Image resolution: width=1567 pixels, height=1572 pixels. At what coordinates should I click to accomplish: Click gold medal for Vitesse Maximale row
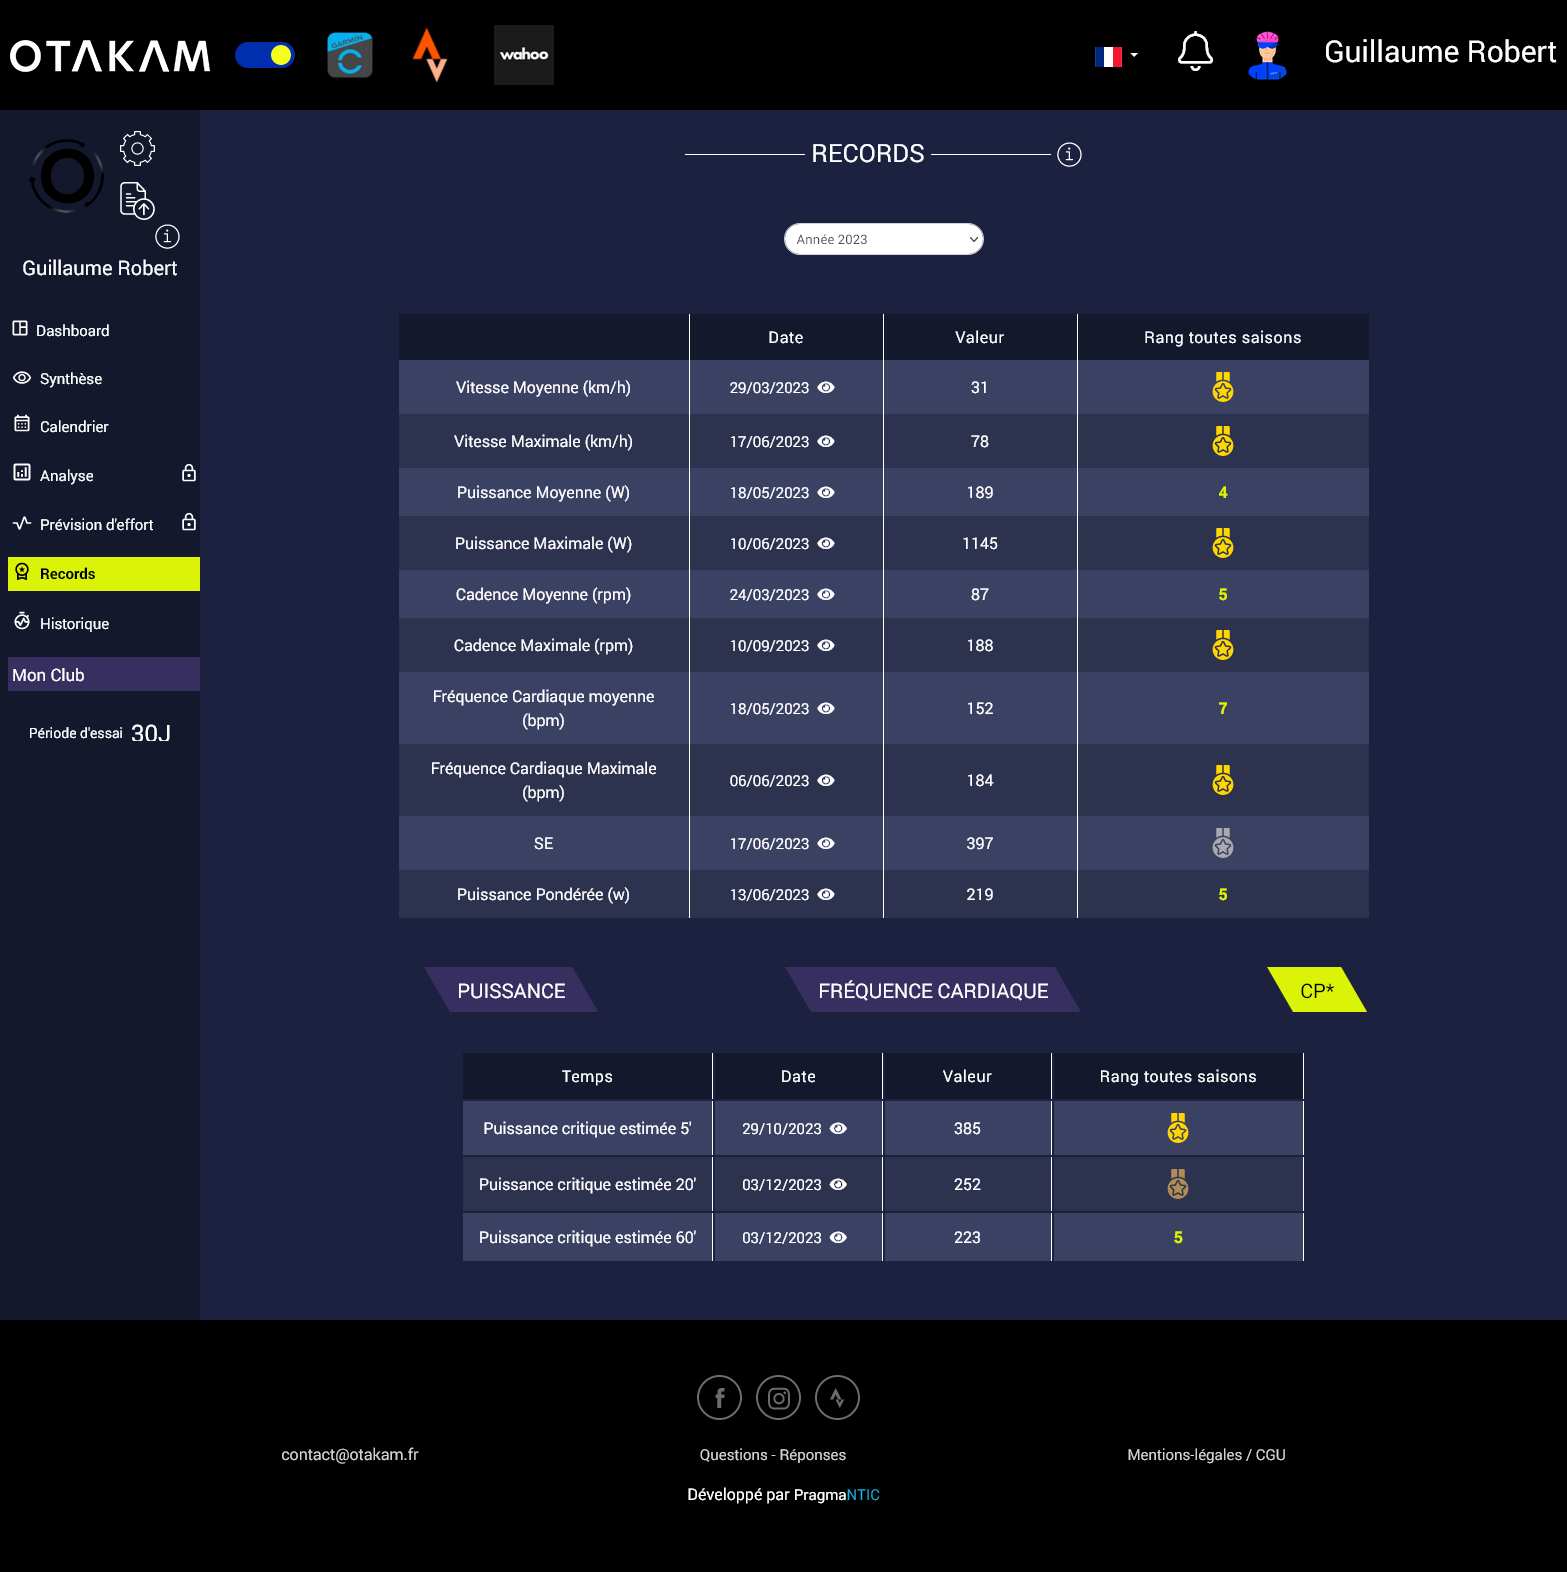click(1222, 441)
